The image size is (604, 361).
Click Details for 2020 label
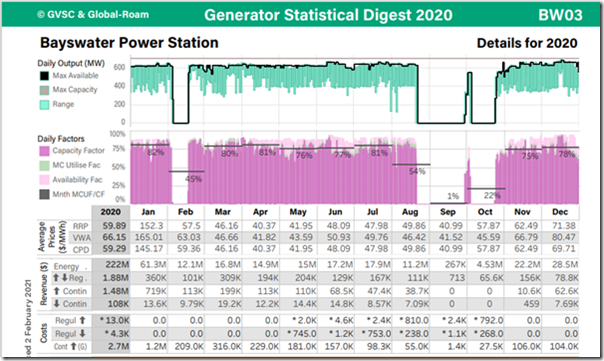527,43
